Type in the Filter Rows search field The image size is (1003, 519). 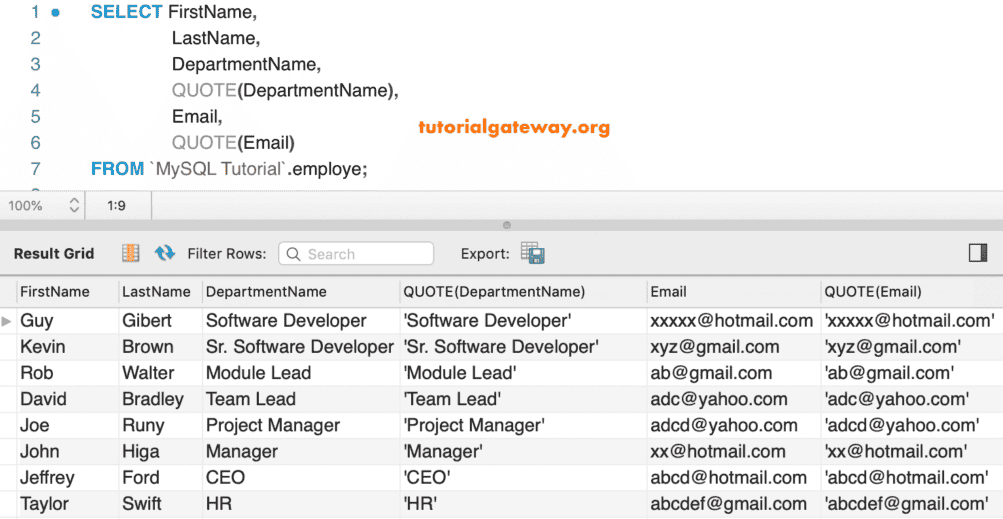coord(366,254)
